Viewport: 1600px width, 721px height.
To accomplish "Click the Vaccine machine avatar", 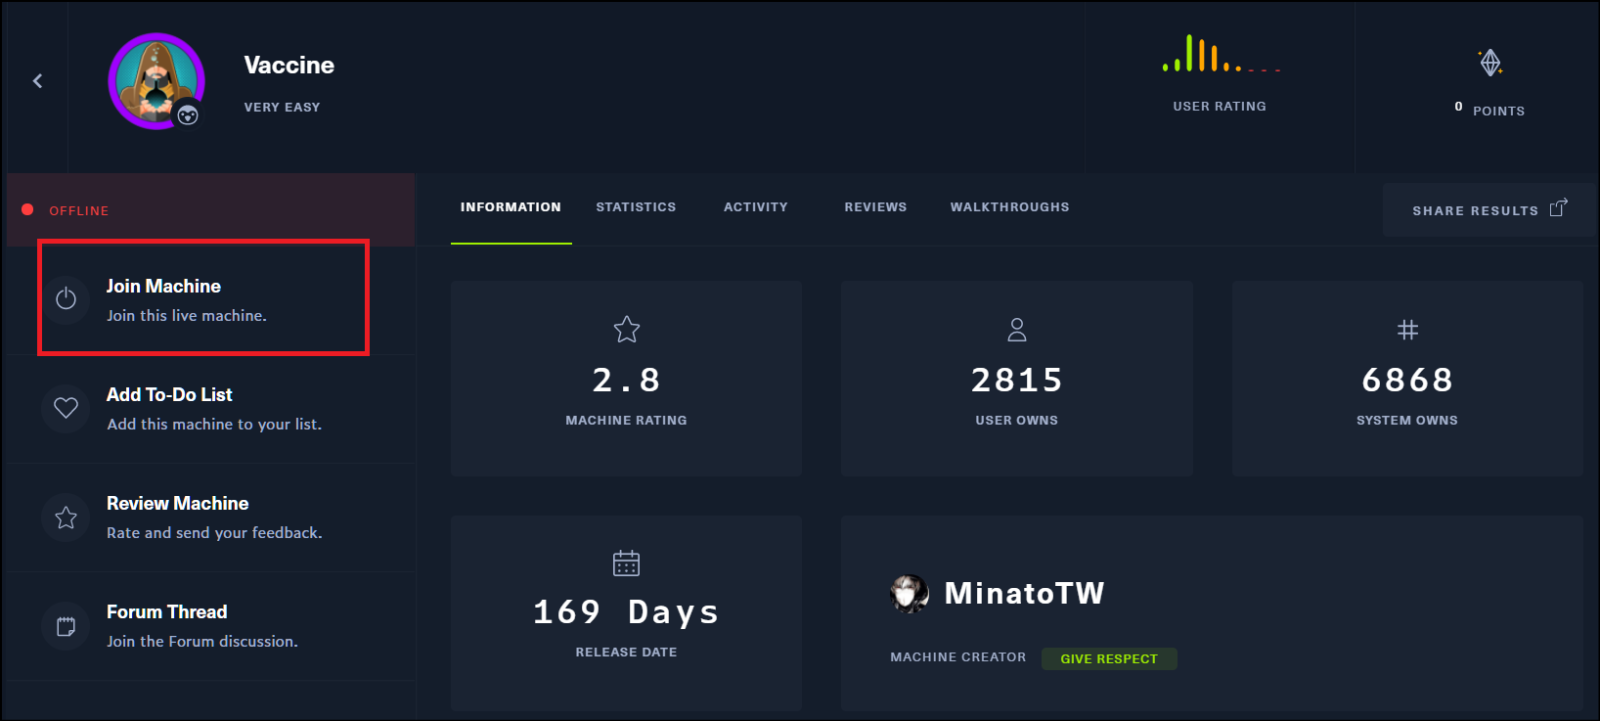I will coord(156,81).
